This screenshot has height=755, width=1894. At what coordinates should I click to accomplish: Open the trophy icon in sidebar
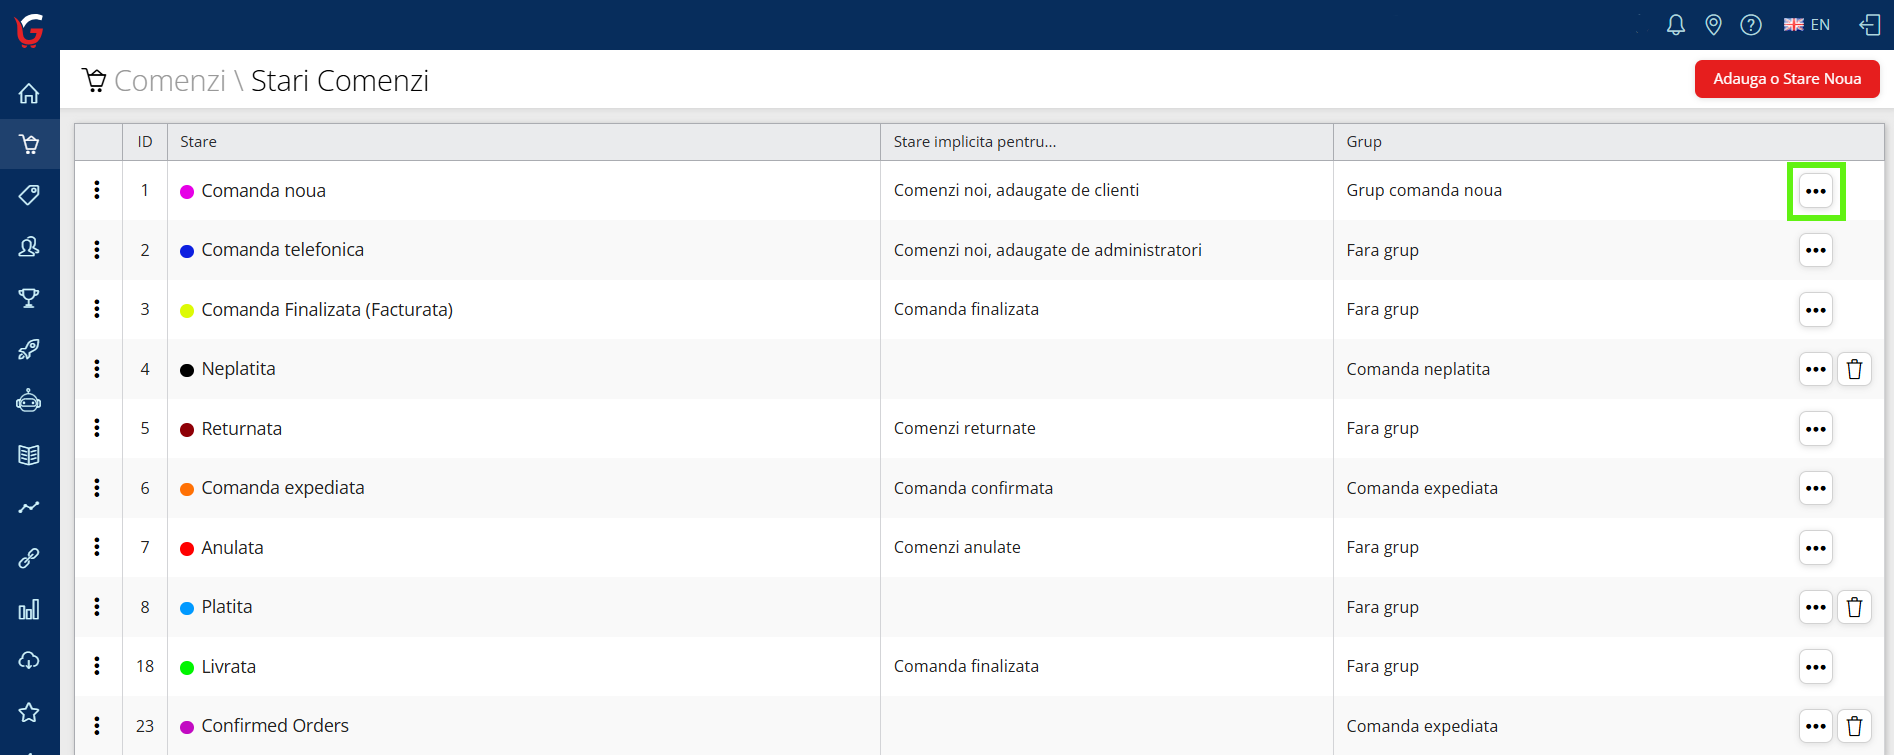[29, 298]
